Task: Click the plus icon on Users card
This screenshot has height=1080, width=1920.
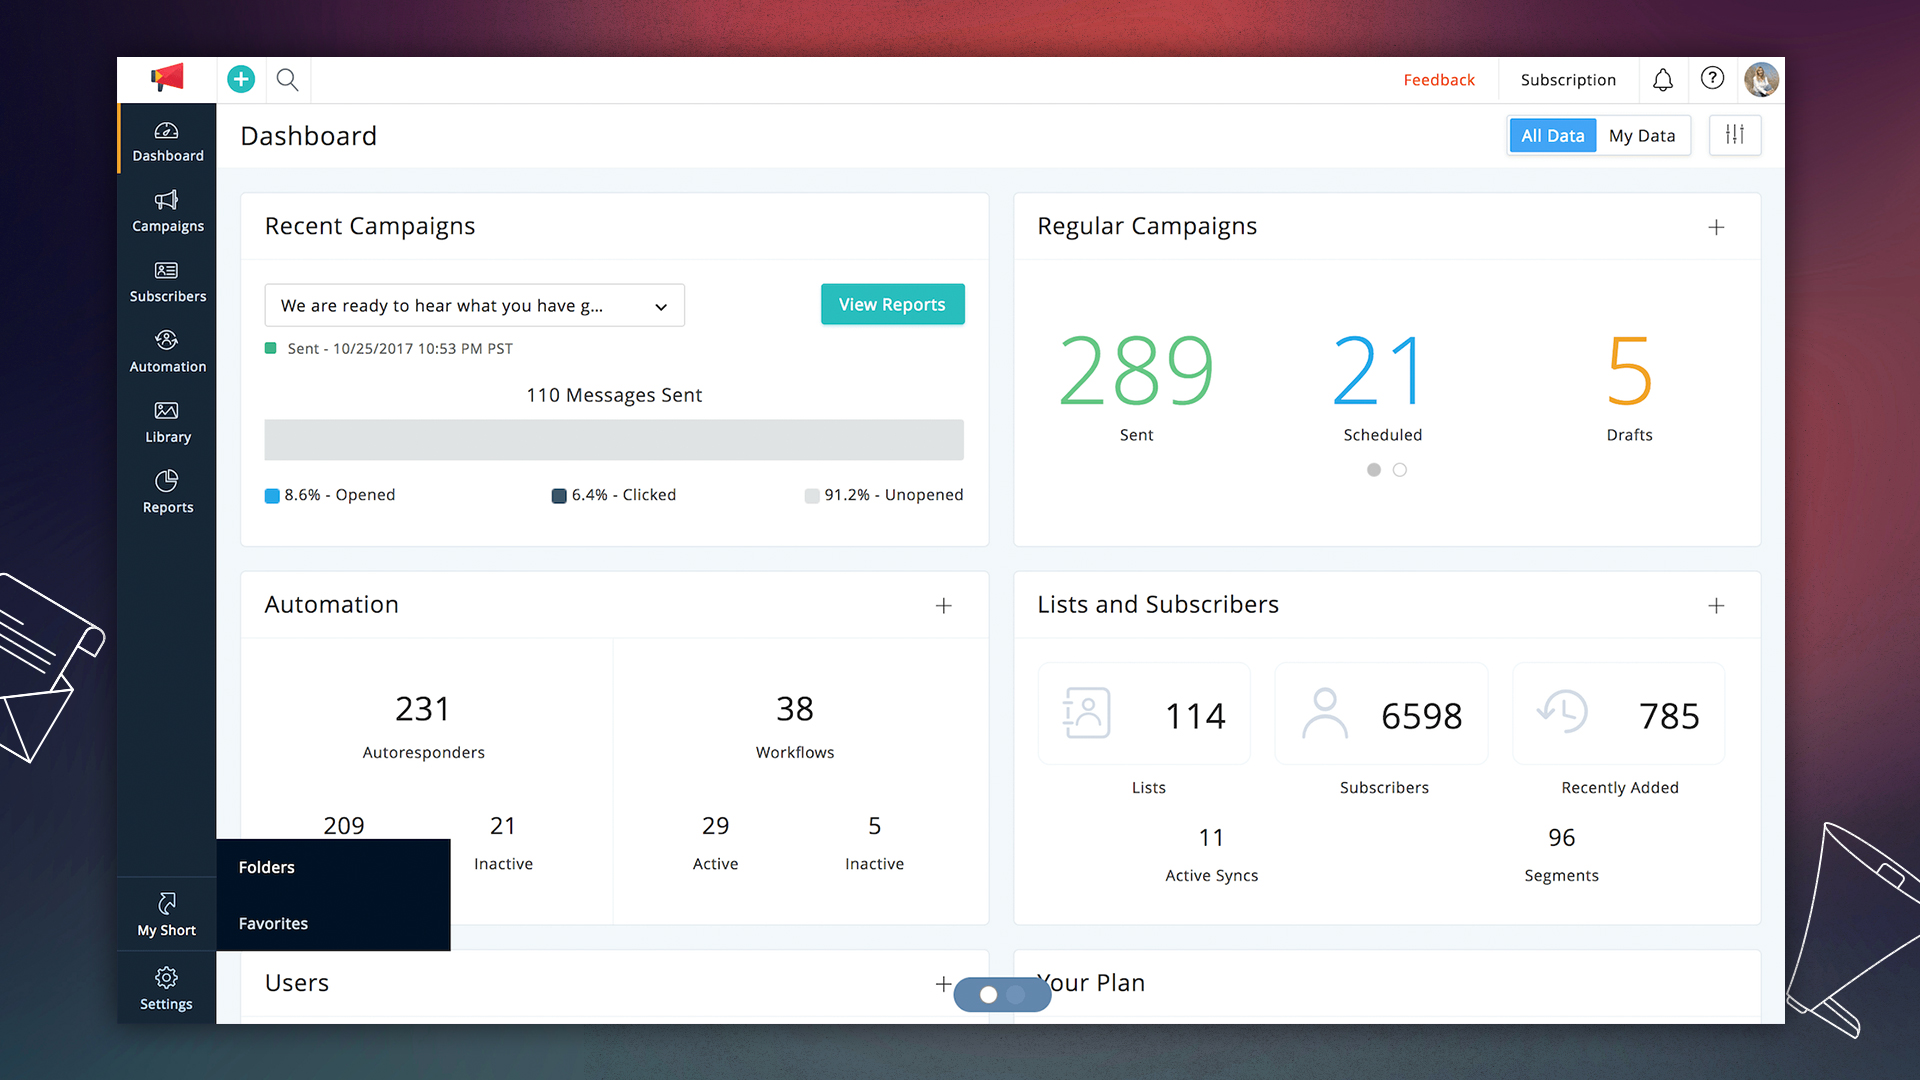Action: [943, 984]
